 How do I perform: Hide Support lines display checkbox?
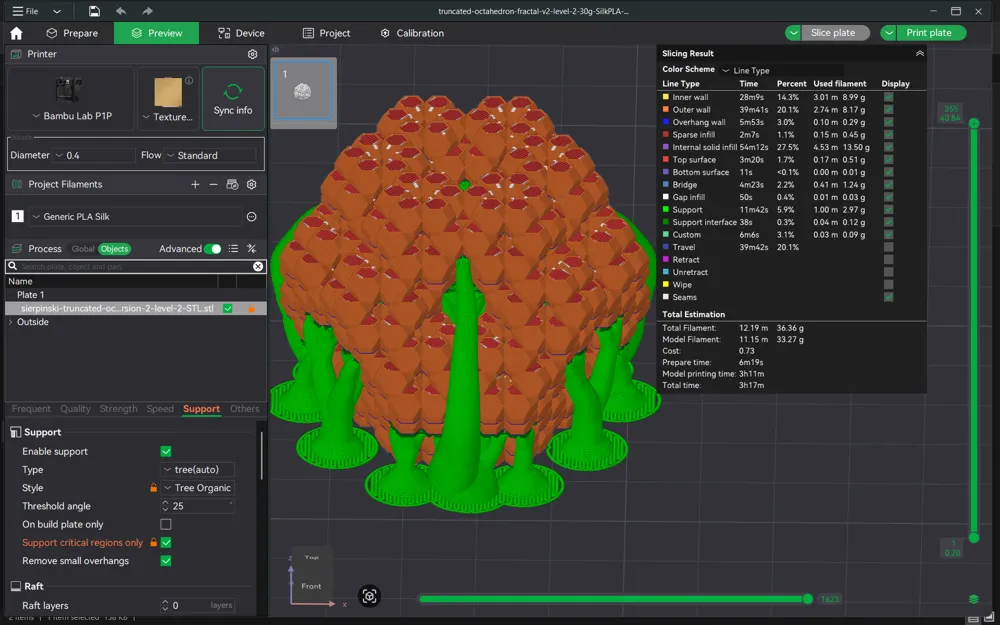tap(888, 209)
